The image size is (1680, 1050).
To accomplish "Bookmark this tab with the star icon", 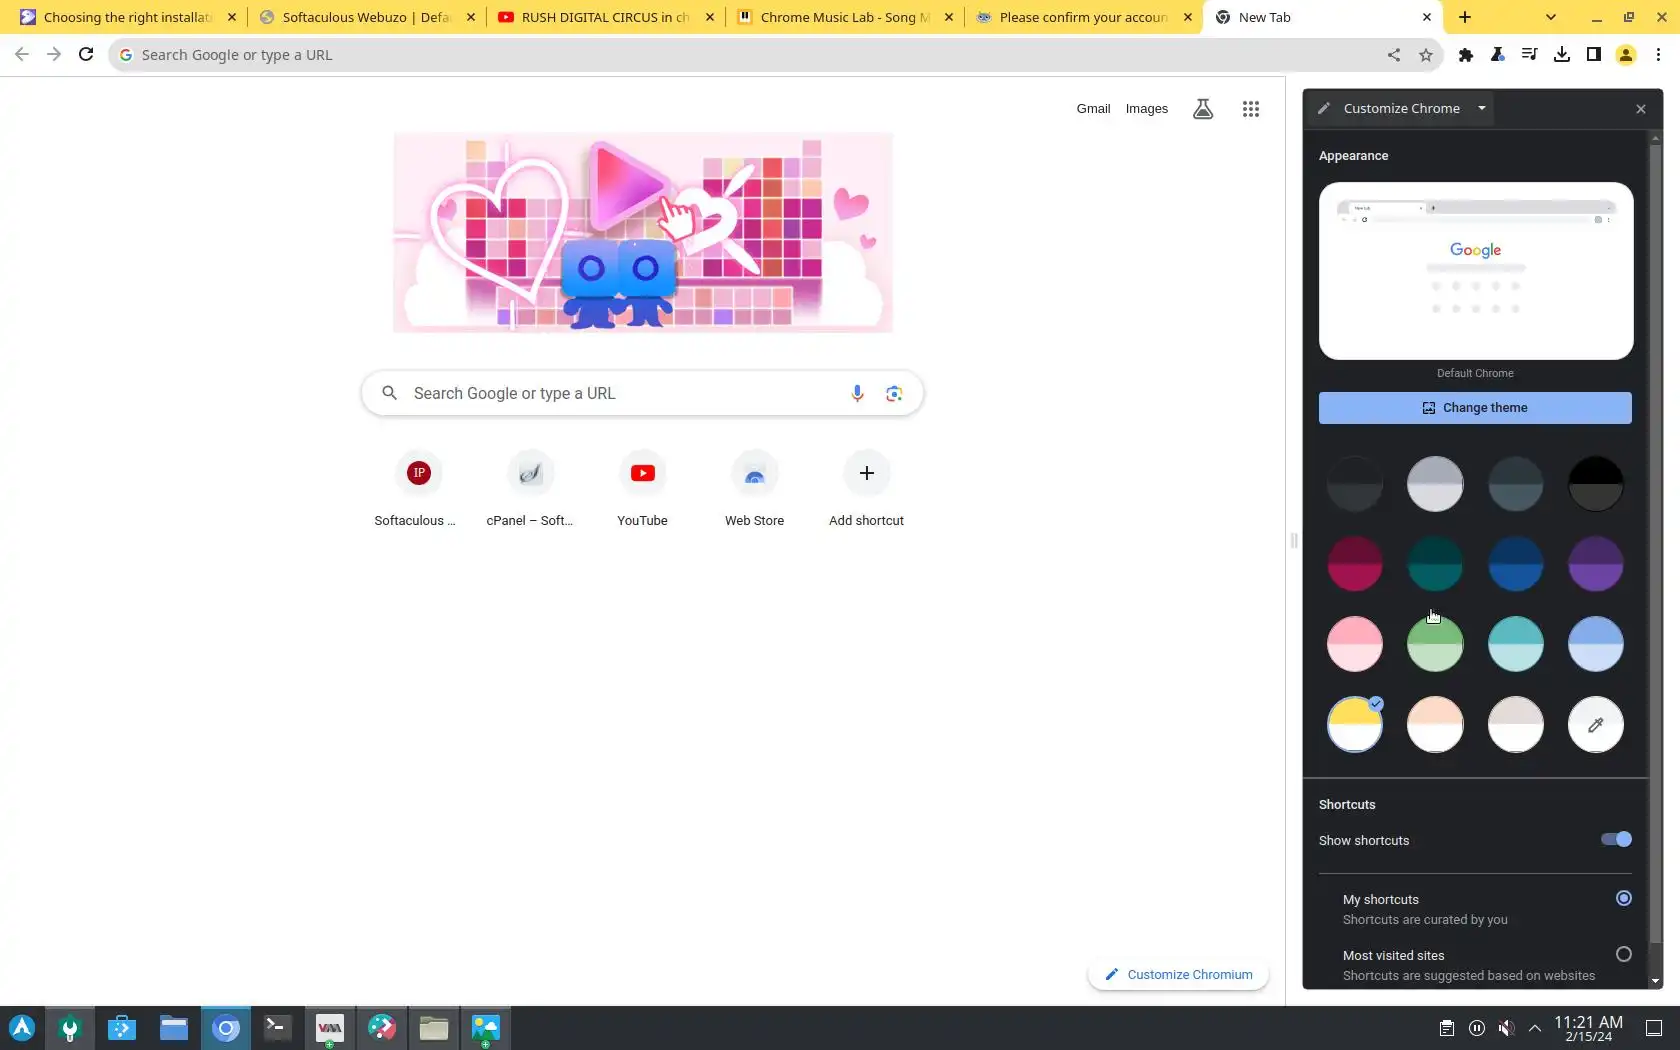I will [x=1426, y=55].
